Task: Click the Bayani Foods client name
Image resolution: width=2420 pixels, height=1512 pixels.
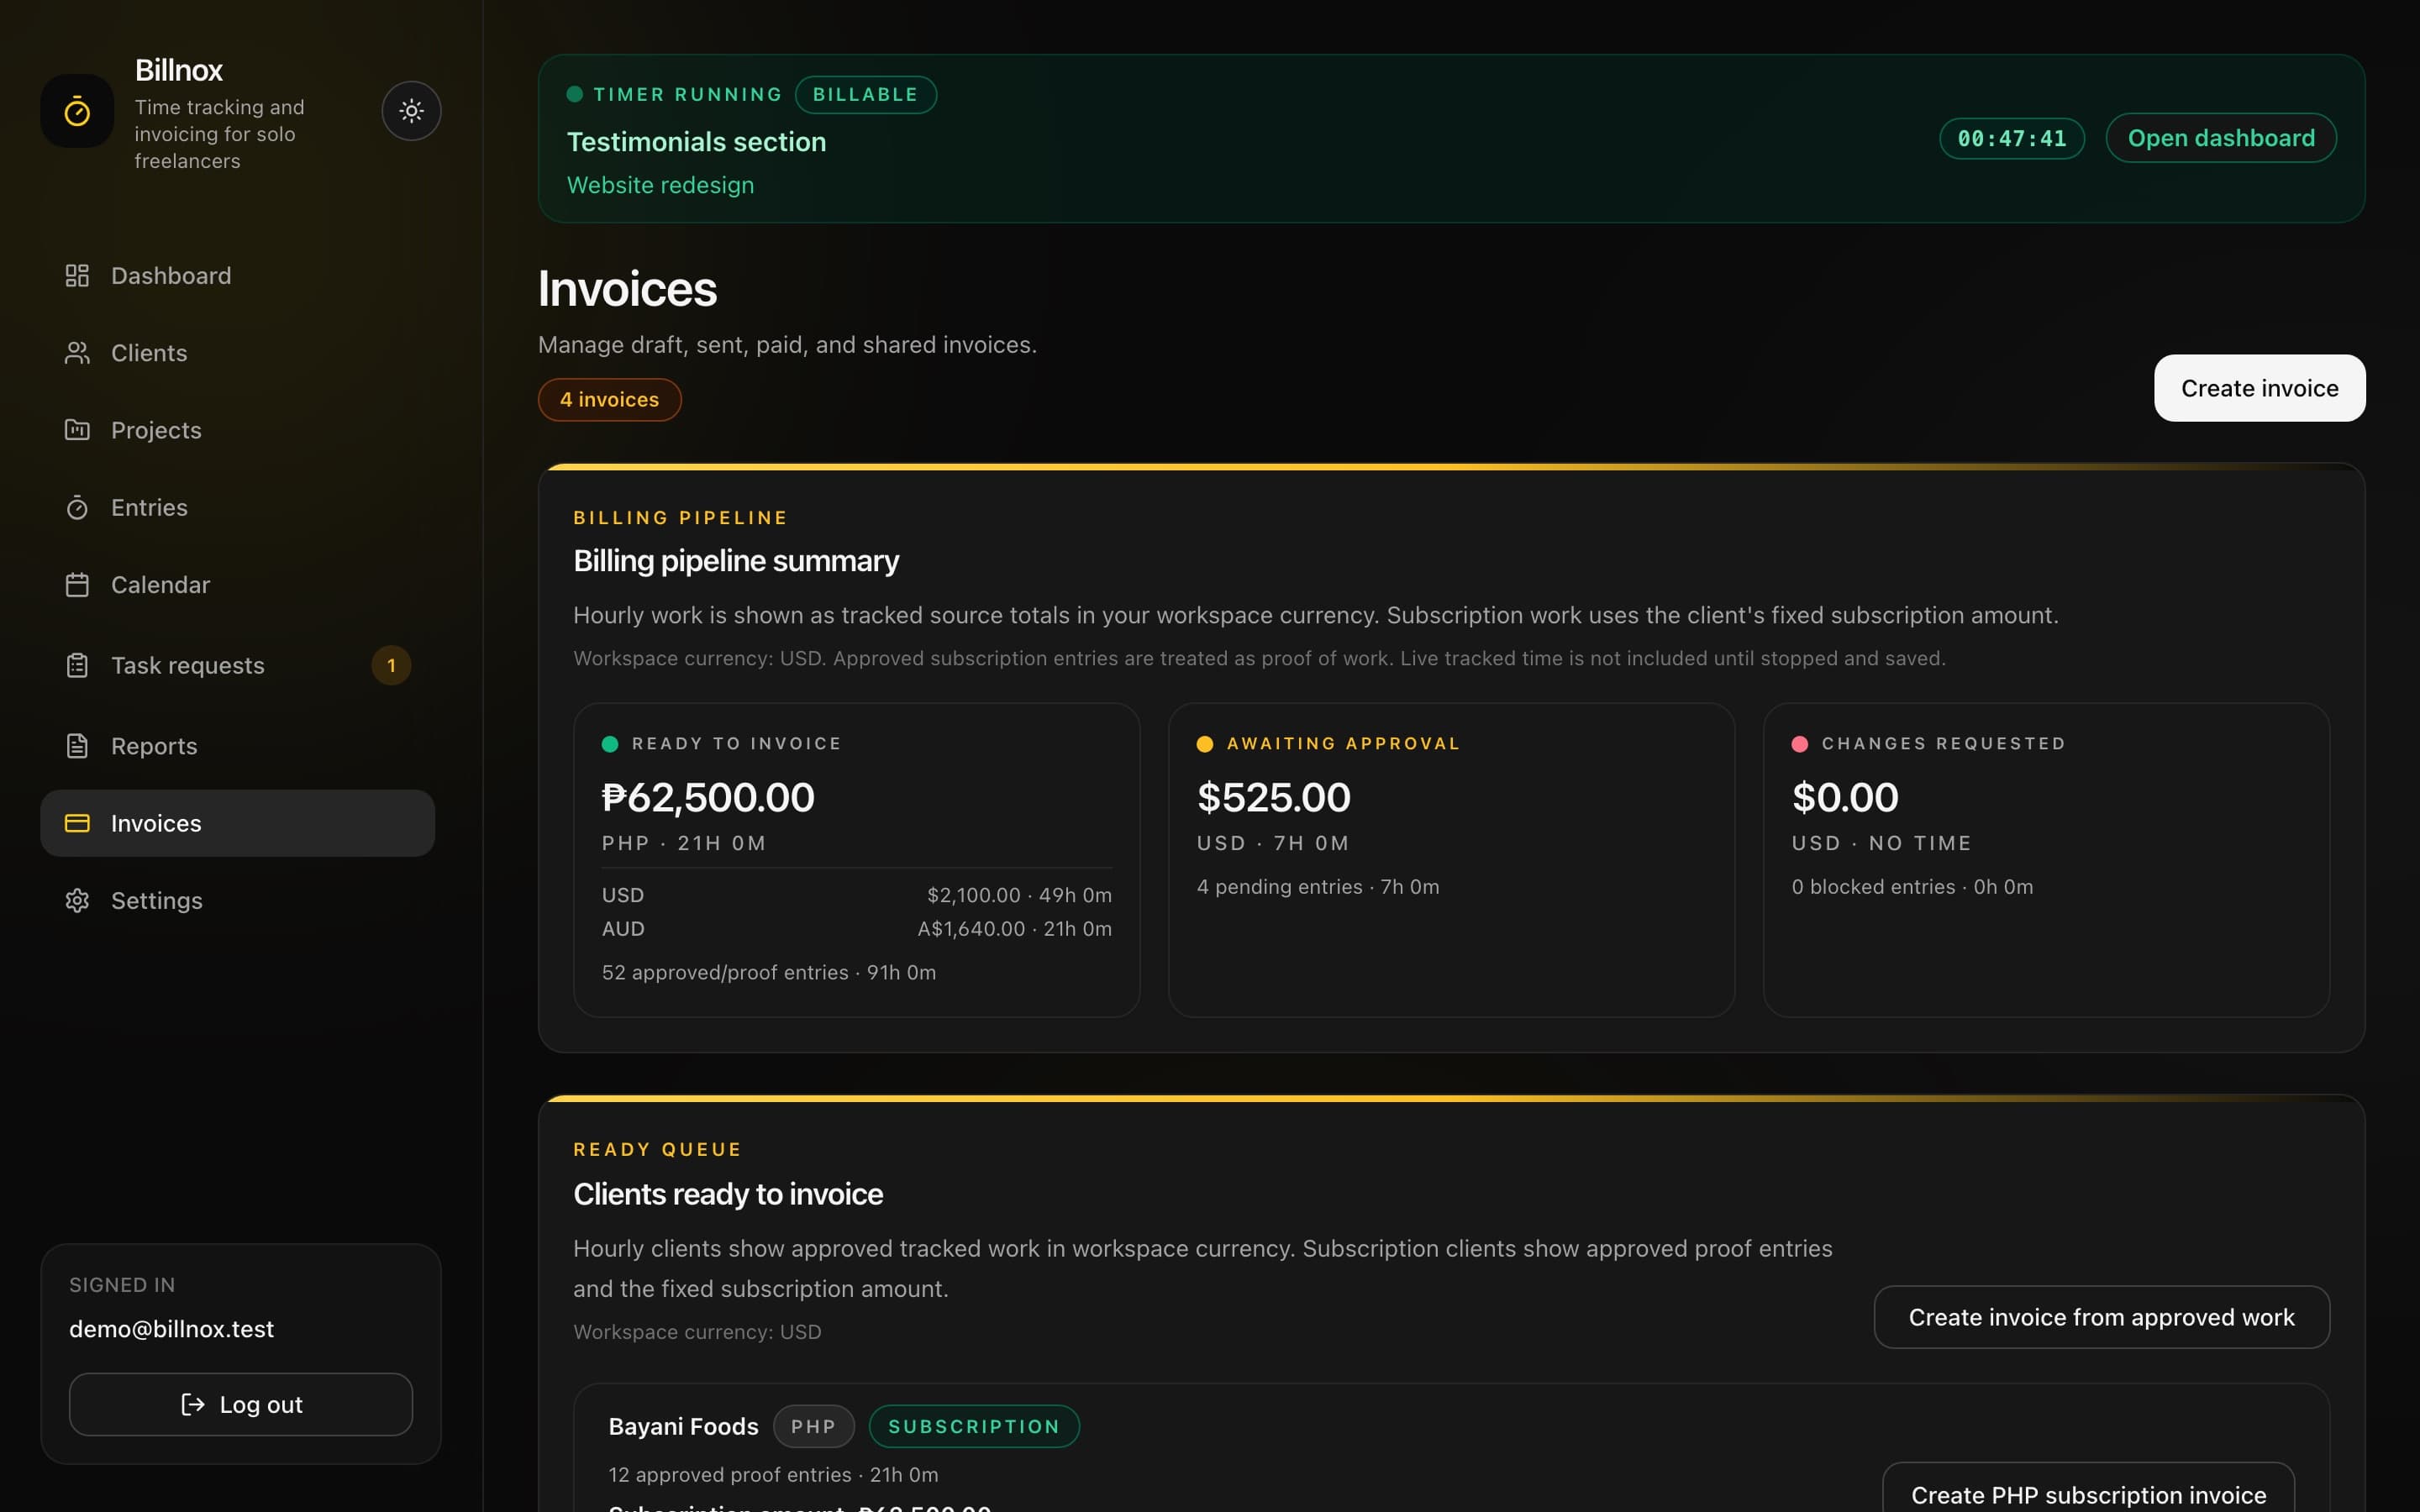Action: (683, 1426)
